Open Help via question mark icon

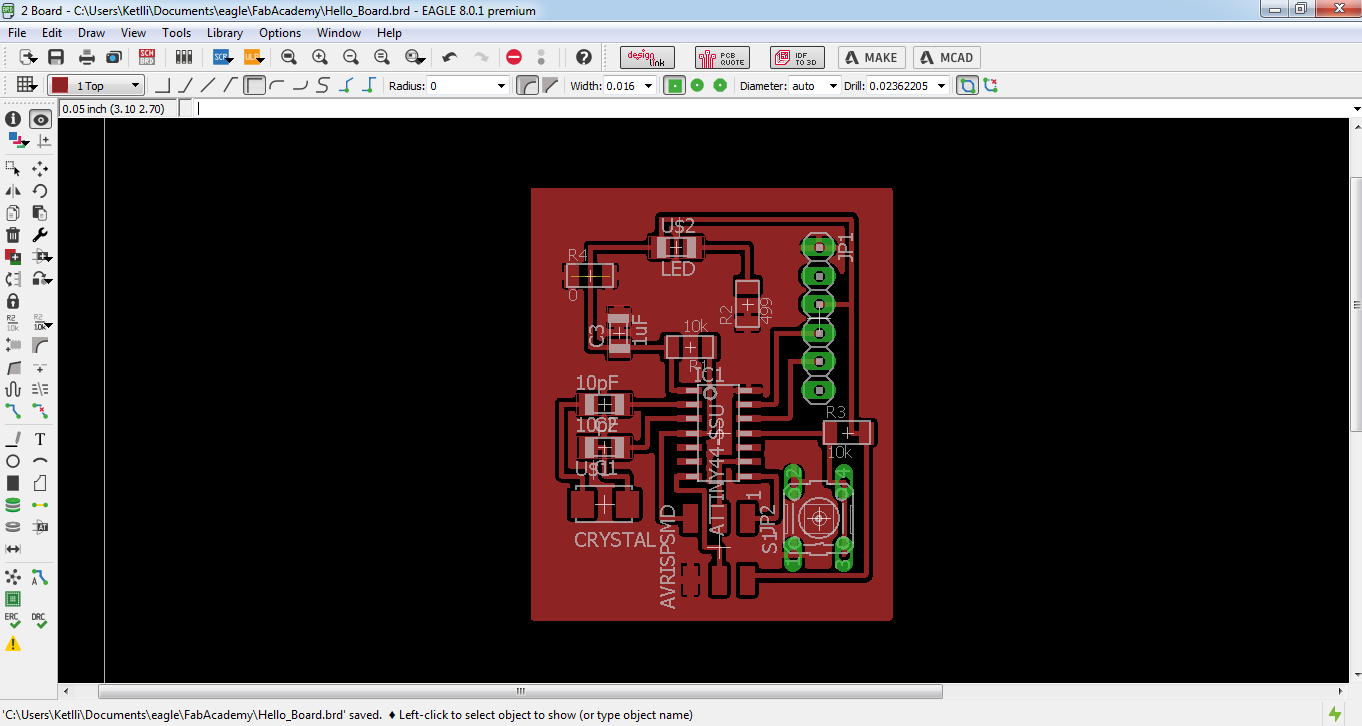pos(584,57)
